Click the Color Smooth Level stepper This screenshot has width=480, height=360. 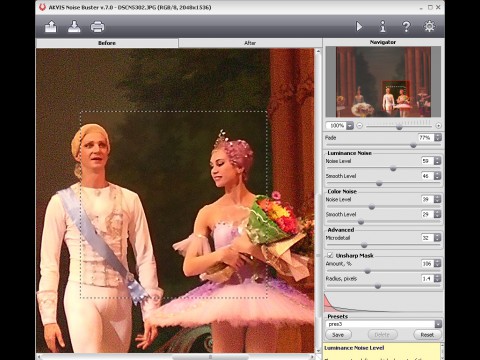click(x=438, y=214)
